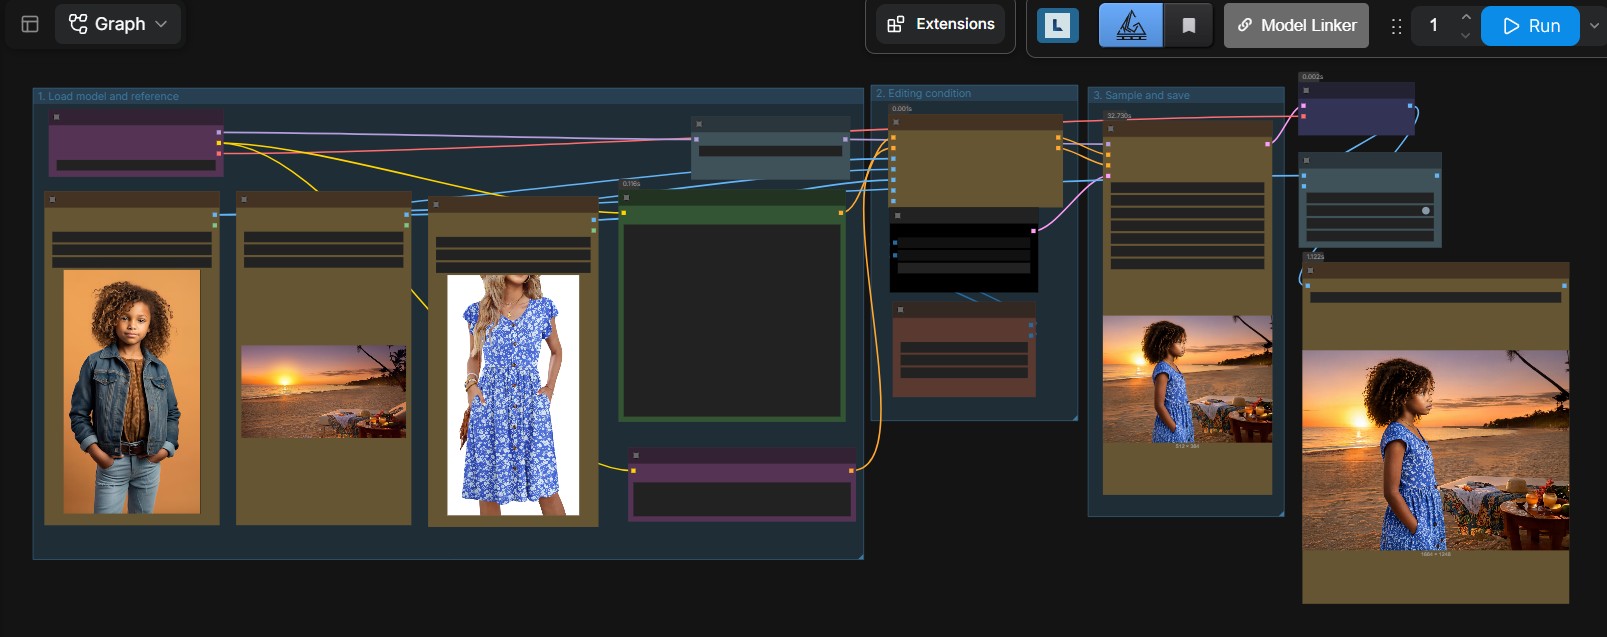Select the blue floral dress reference image
The width and height of the screenshot is (1607, 637).
point(513,395)
